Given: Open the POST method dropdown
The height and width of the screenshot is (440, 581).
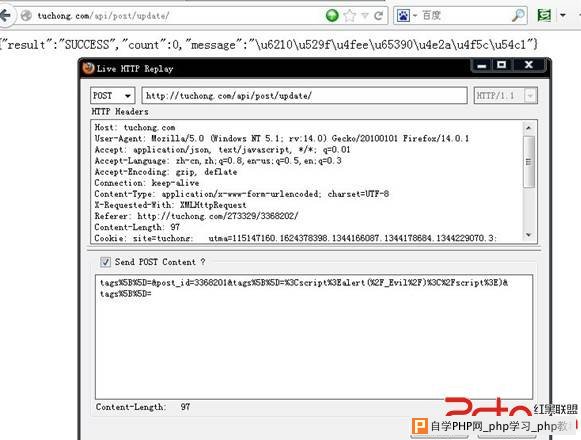Looking at the screenshot, I should pos(113,96).
